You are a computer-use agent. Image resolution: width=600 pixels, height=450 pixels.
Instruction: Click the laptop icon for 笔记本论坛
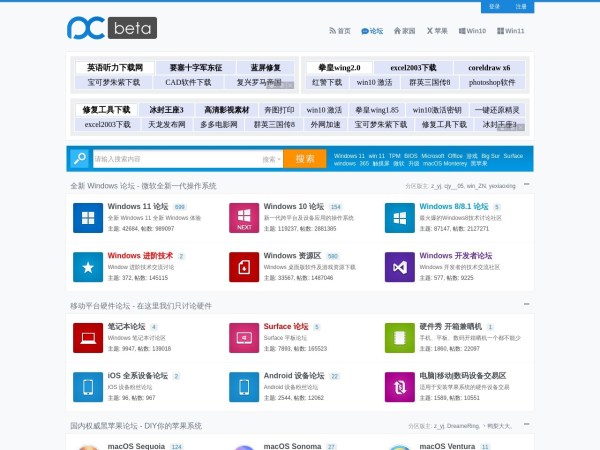coord(88,337)
